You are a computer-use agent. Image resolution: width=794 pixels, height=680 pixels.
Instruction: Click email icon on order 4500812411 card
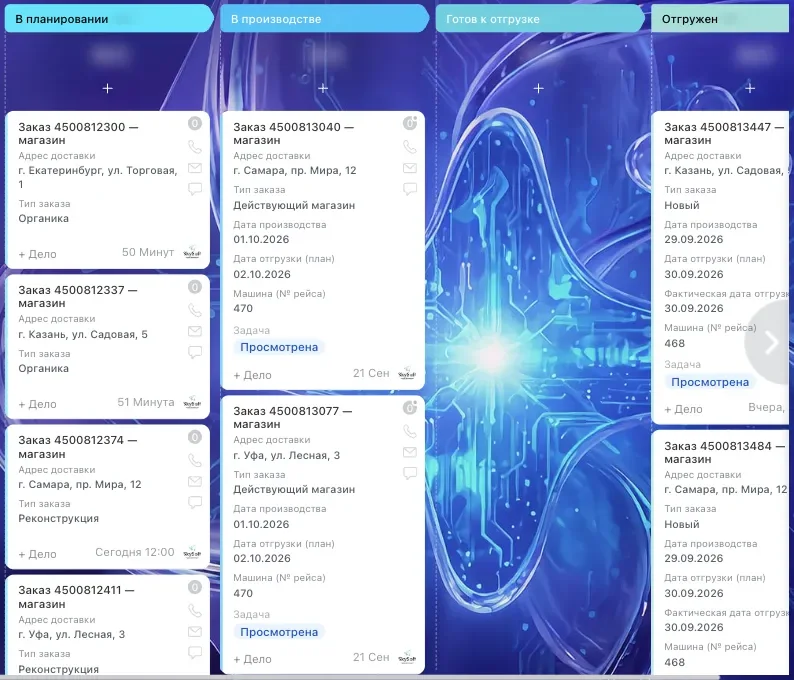click(x=195, y=631)
